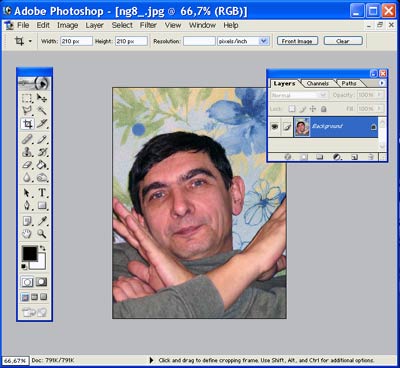Viewport: 400px width, 368px height.
Task: Open the Select menu
Action: [x=122, y=25]
